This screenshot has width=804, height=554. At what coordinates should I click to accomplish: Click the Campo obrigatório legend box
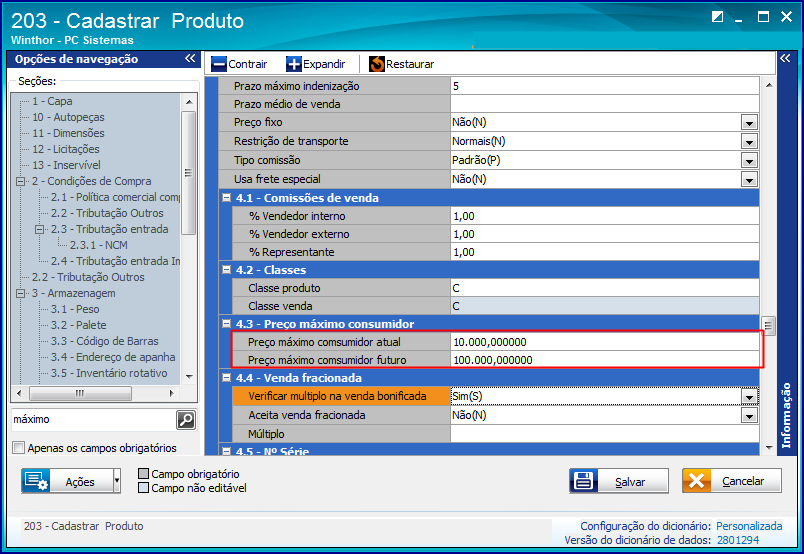144,473
